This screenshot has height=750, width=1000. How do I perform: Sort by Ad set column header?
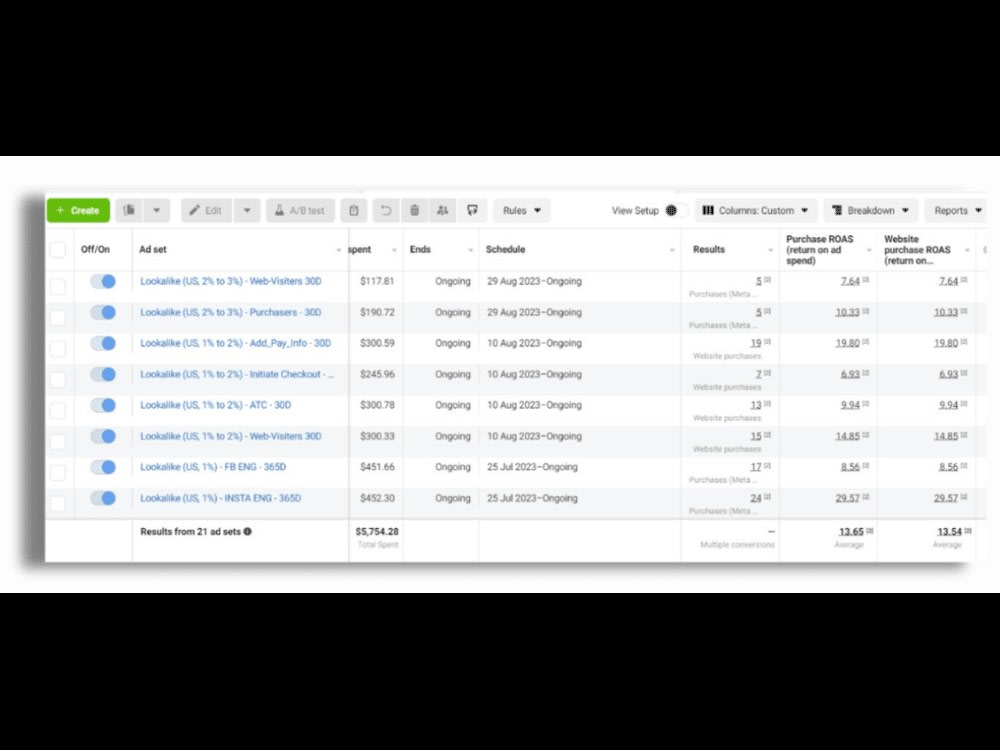tap(153, 249)
